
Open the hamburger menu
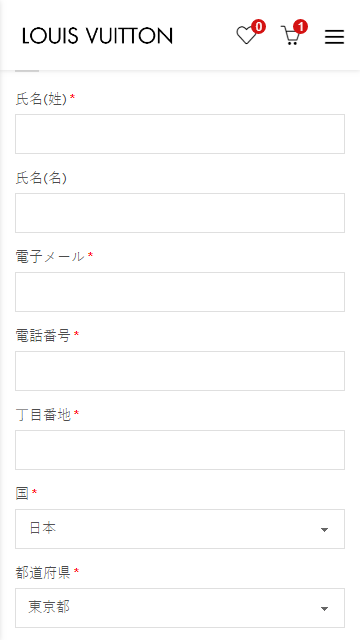334,37
